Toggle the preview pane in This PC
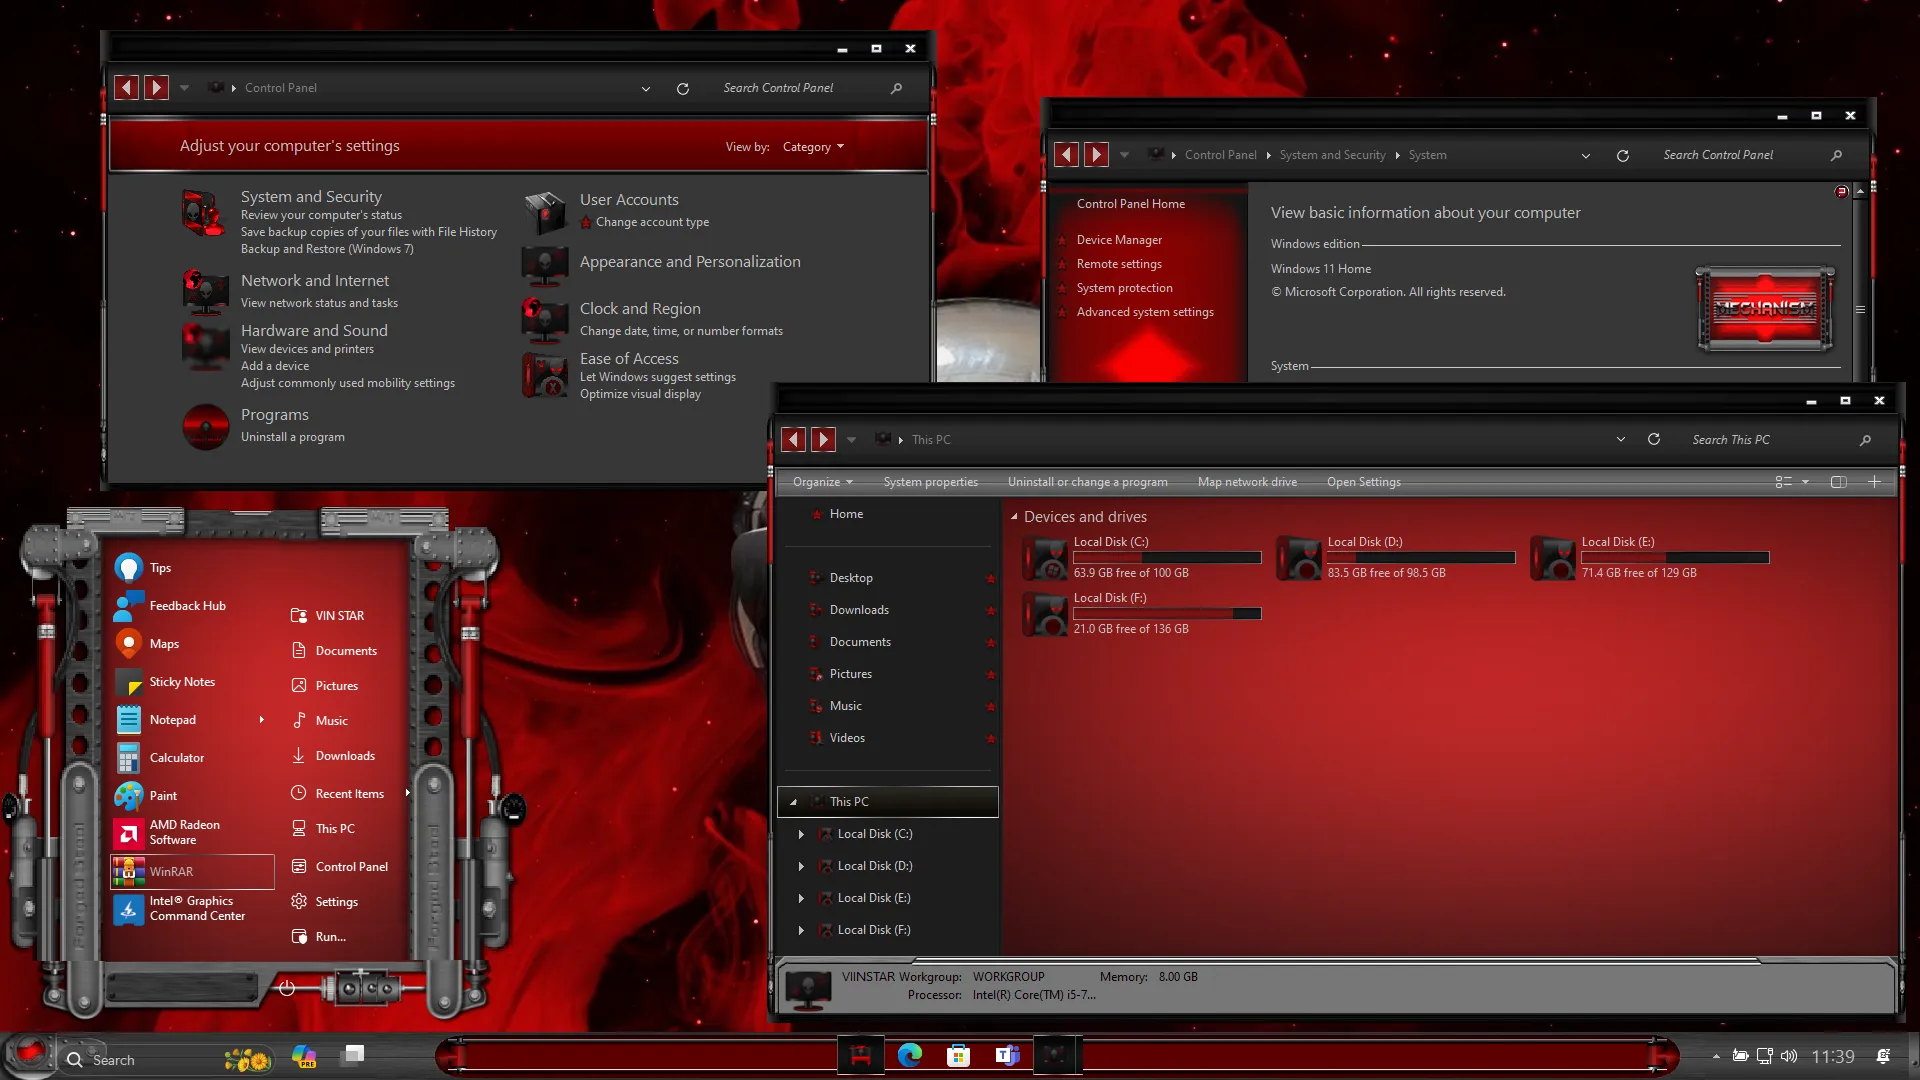The width and height of the screenshot is (1920, 1080). [x=1838, y=482]
